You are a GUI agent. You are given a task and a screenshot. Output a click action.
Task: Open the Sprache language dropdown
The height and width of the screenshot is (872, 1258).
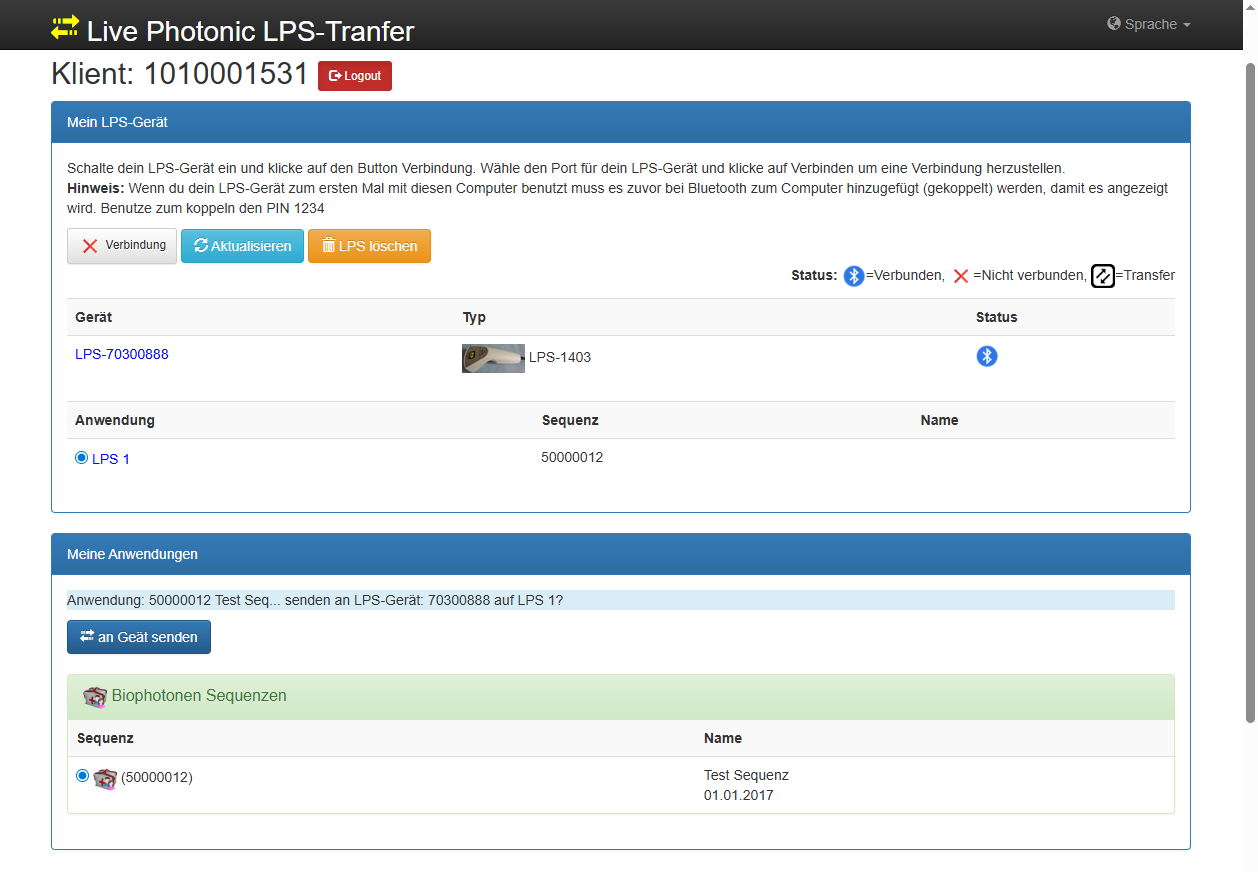(x=1150, y=24)
